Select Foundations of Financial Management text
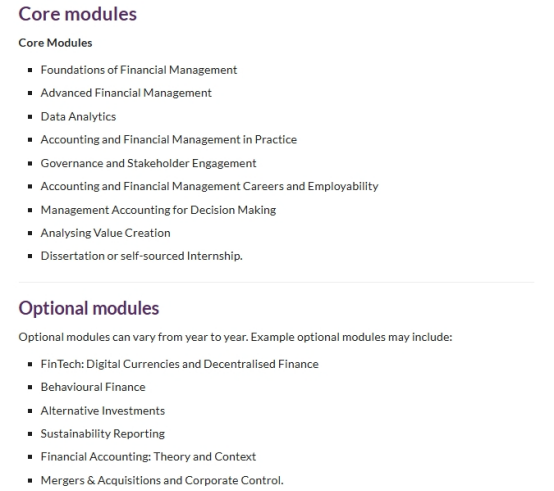The height and width of the screenshot is (491, 554). 139,70
